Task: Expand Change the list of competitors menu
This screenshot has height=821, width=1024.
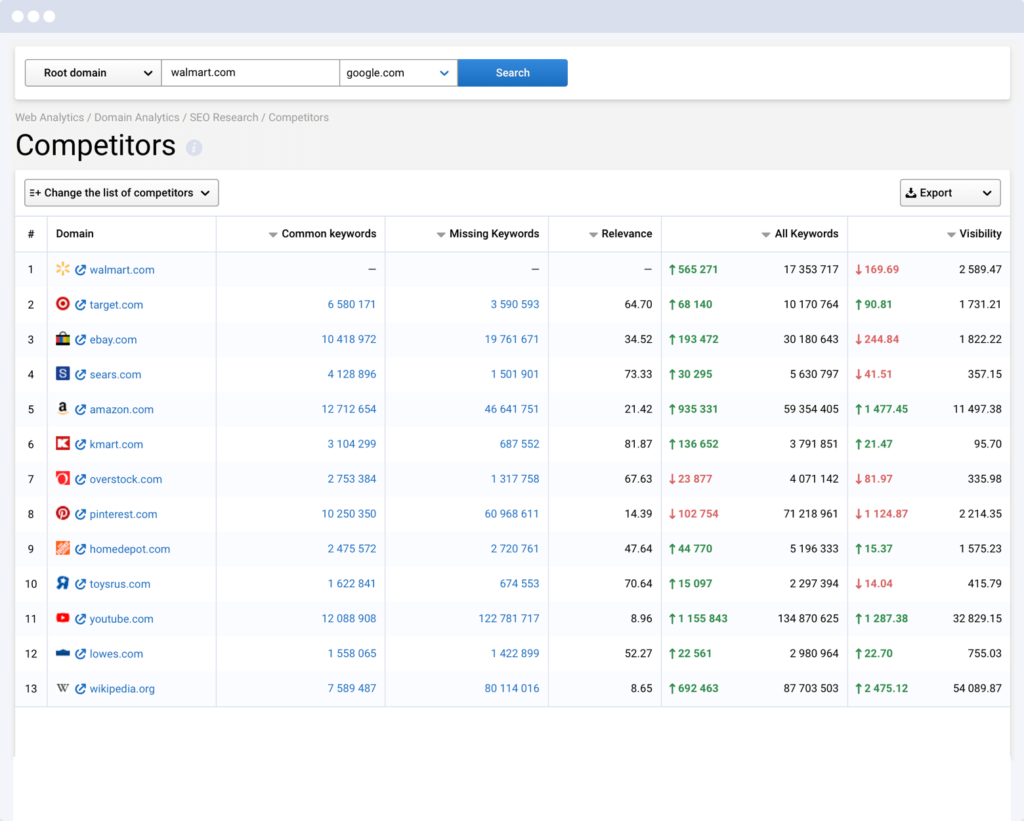Action: pyautogui.click(x=121, y=193)
